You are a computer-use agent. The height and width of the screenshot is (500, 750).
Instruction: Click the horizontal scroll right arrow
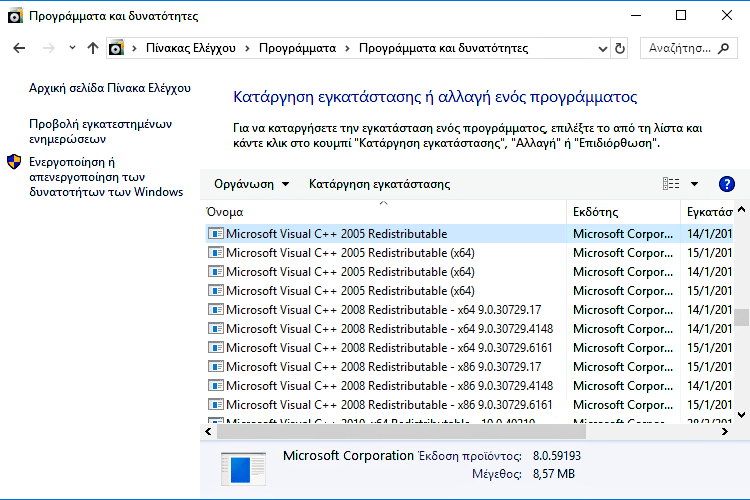(725, 432)
